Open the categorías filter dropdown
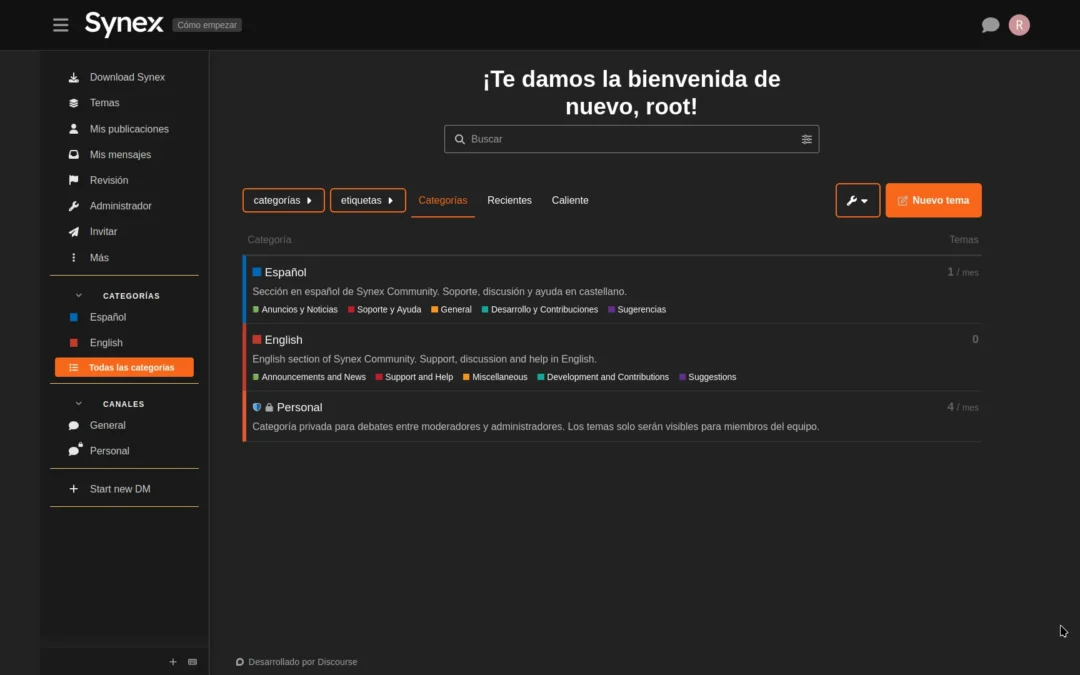1080x675 pixels. 283,200
